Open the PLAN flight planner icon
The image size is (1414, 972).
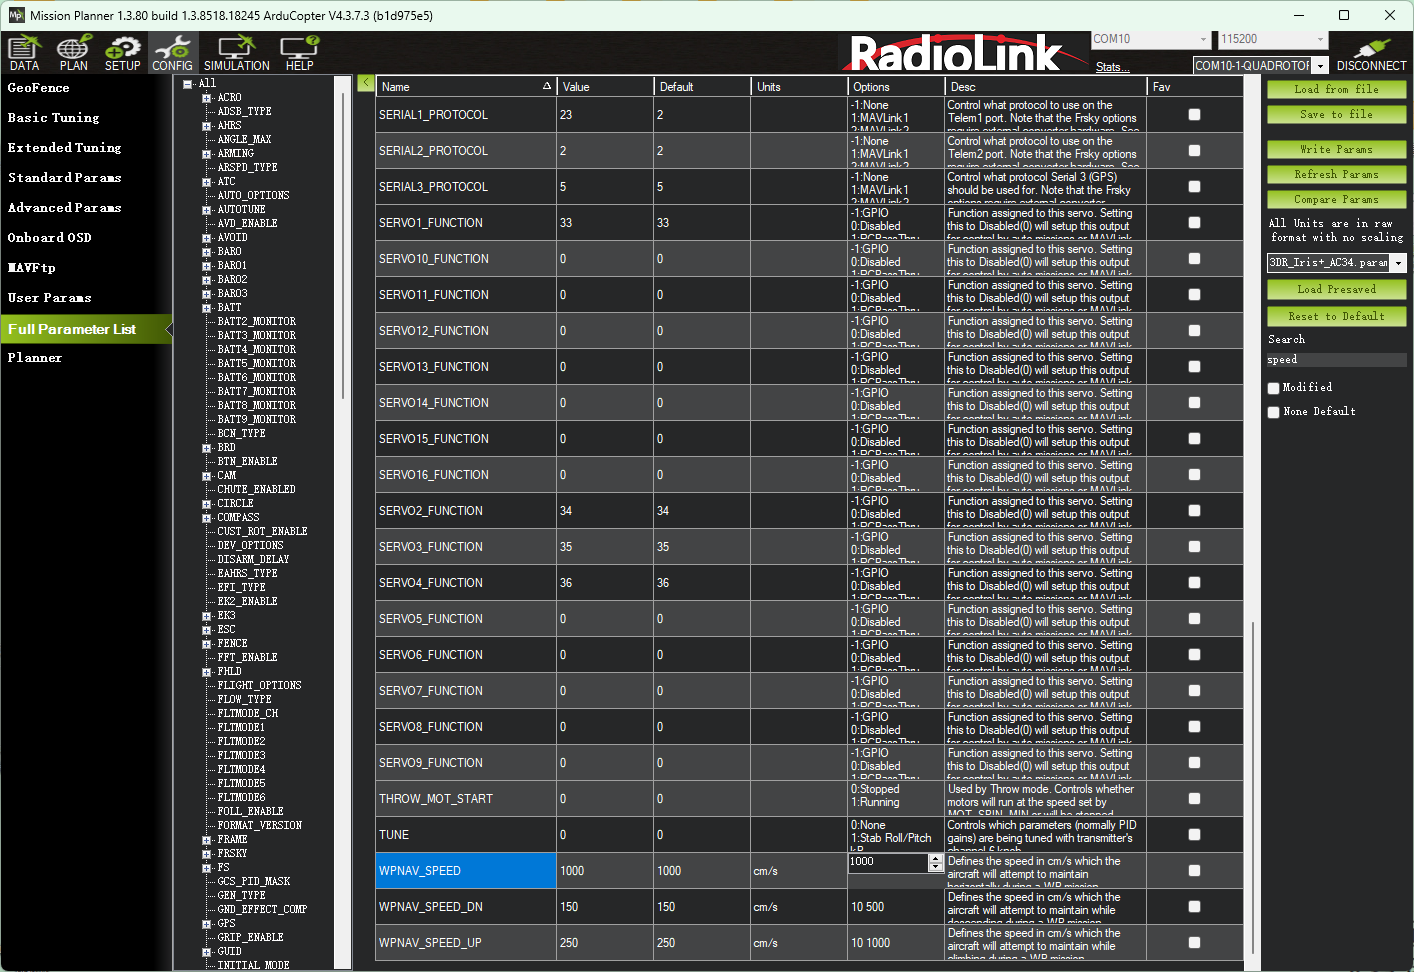point(73,53)
